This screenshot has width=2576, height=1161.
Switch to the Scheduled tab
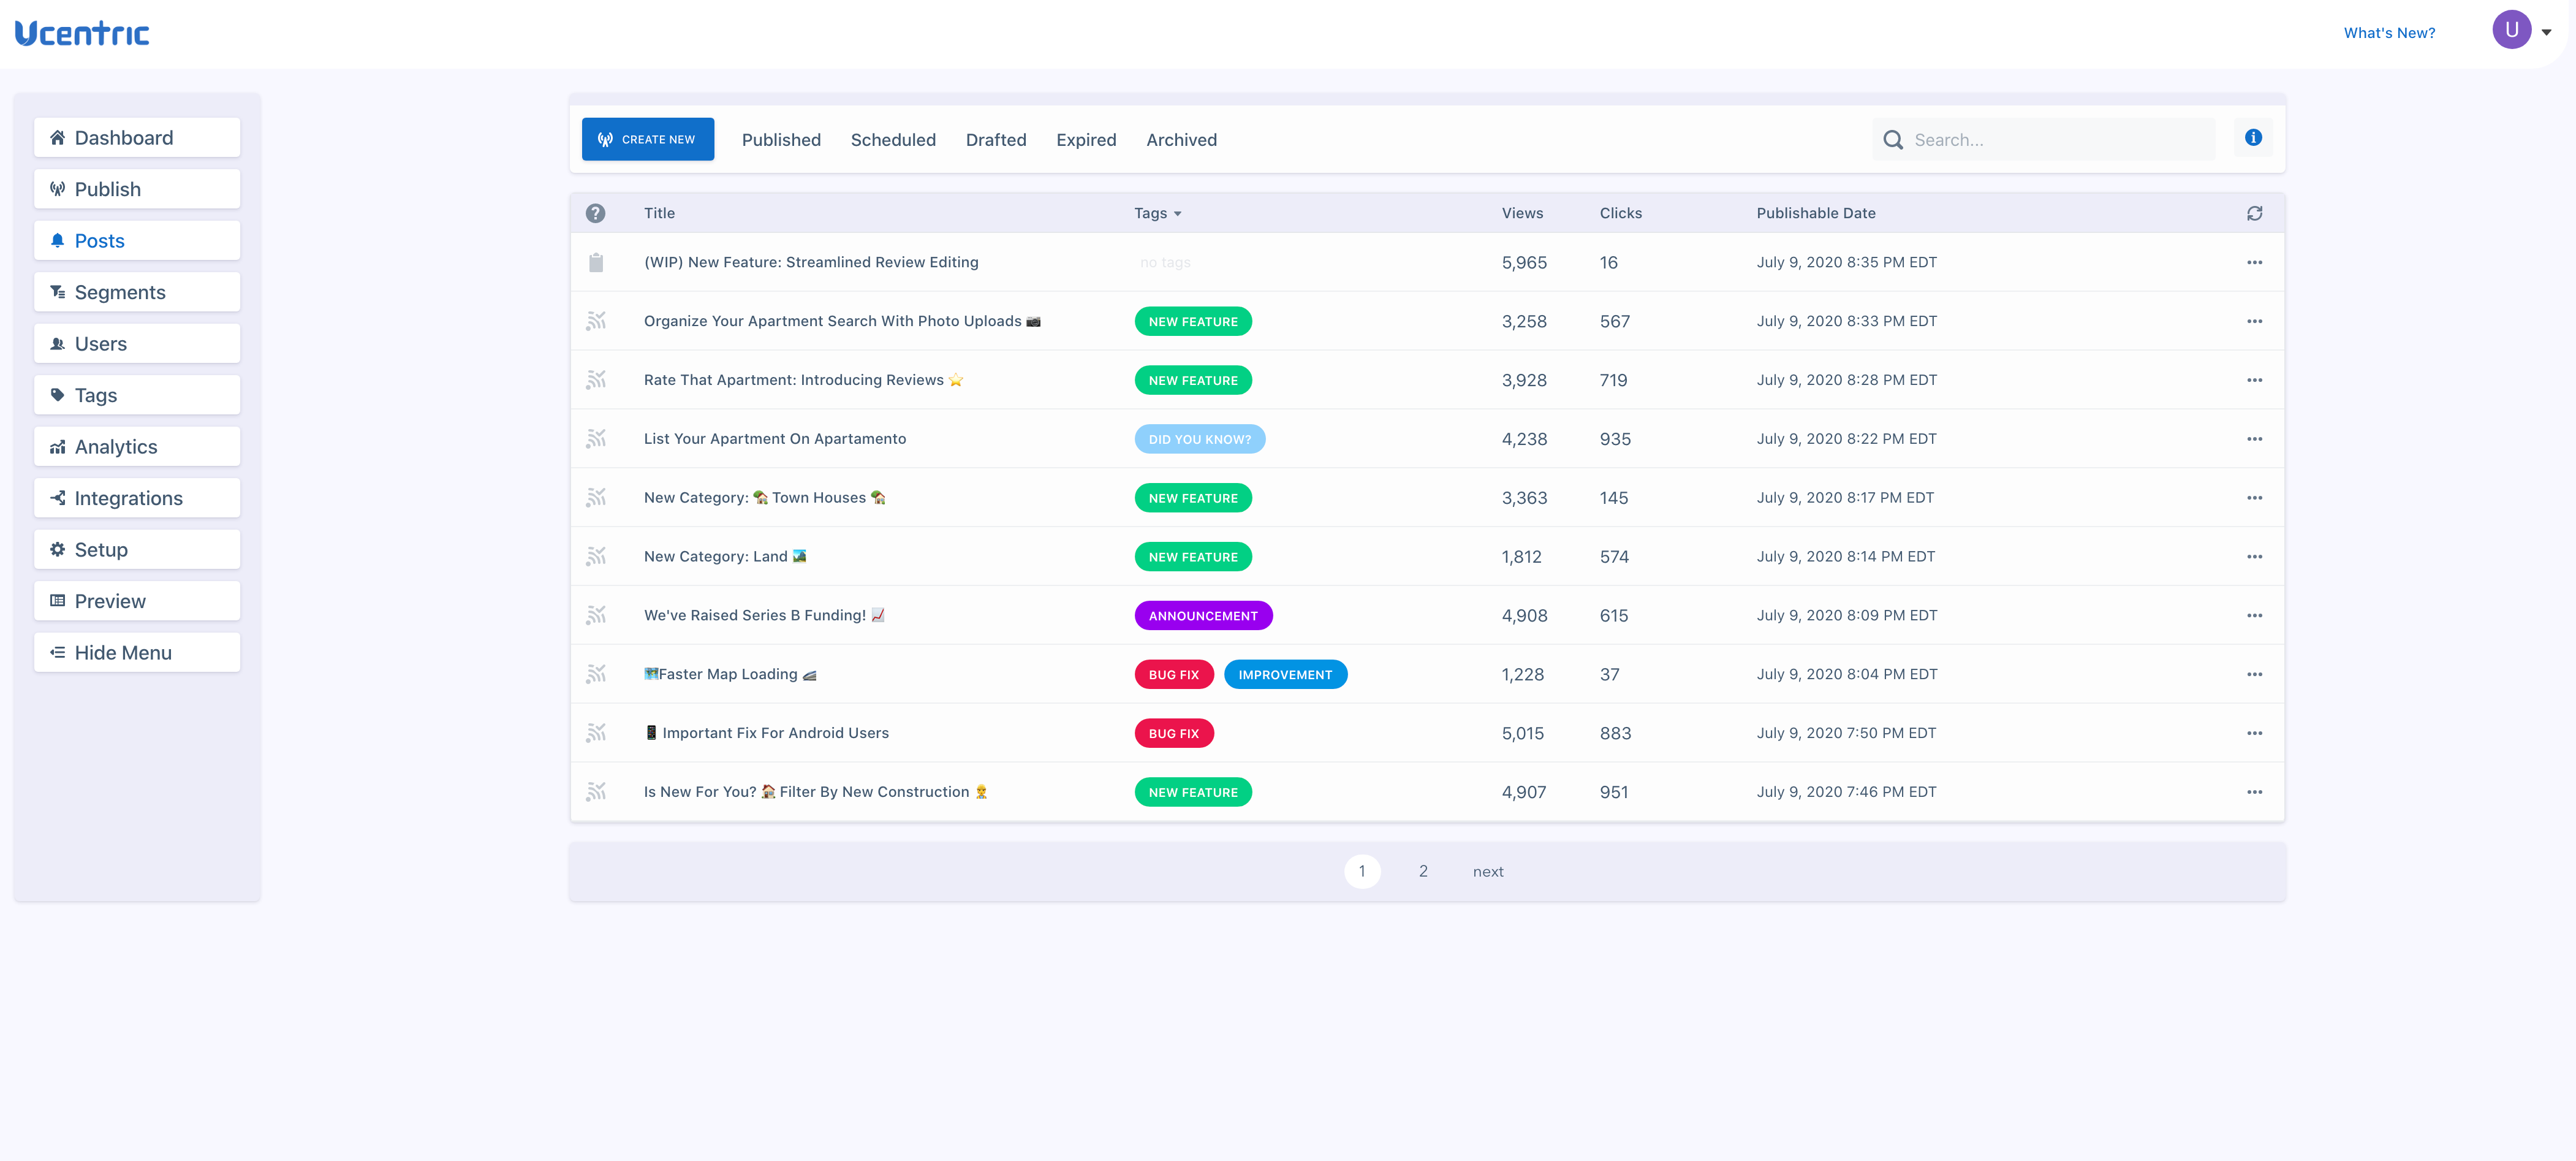click(x=892, y=140)
